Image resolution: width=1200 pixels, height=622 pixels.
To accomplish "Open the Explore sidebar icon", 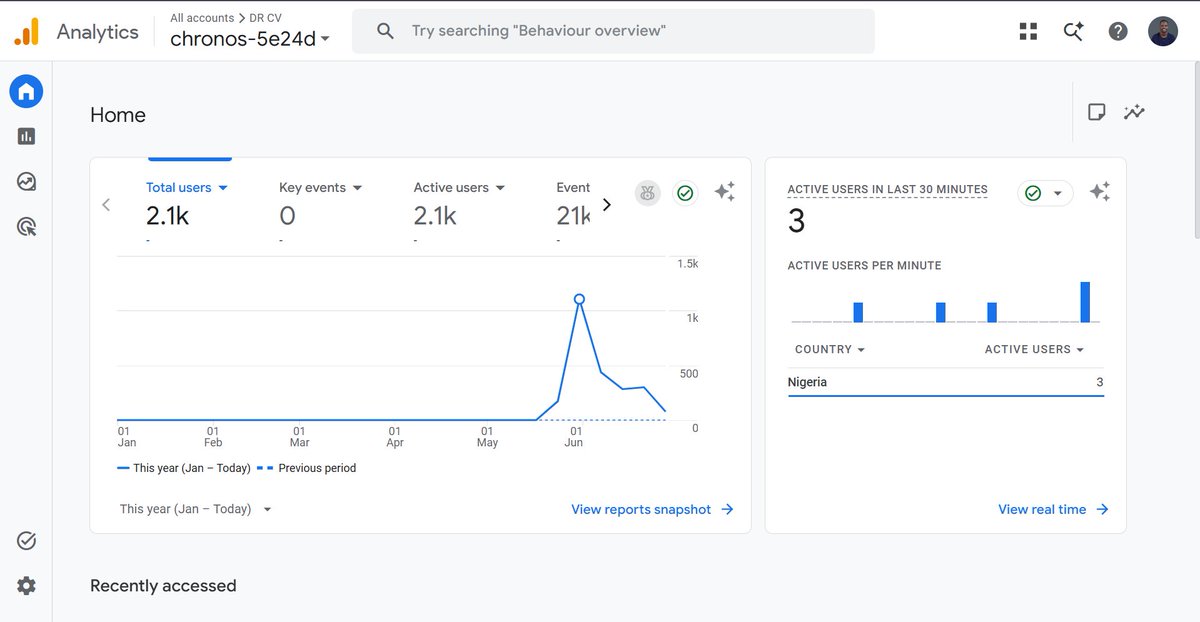I will [x=26, y=181].
